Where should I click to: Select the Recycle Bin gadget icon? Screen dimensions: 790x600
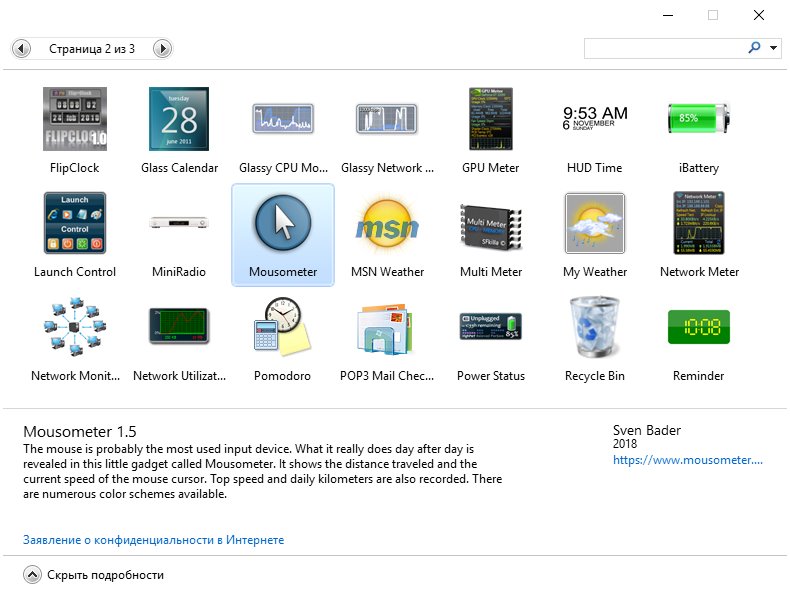pyautogui.click(x=595, y=327)
